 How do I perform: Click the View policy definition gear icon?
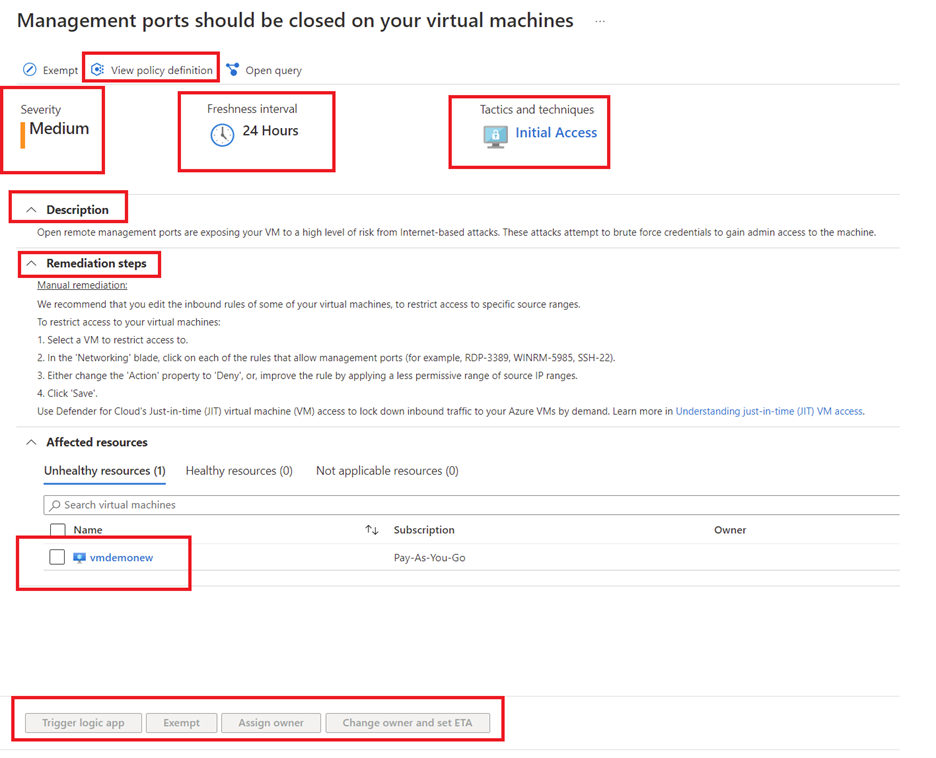(97, 70)
